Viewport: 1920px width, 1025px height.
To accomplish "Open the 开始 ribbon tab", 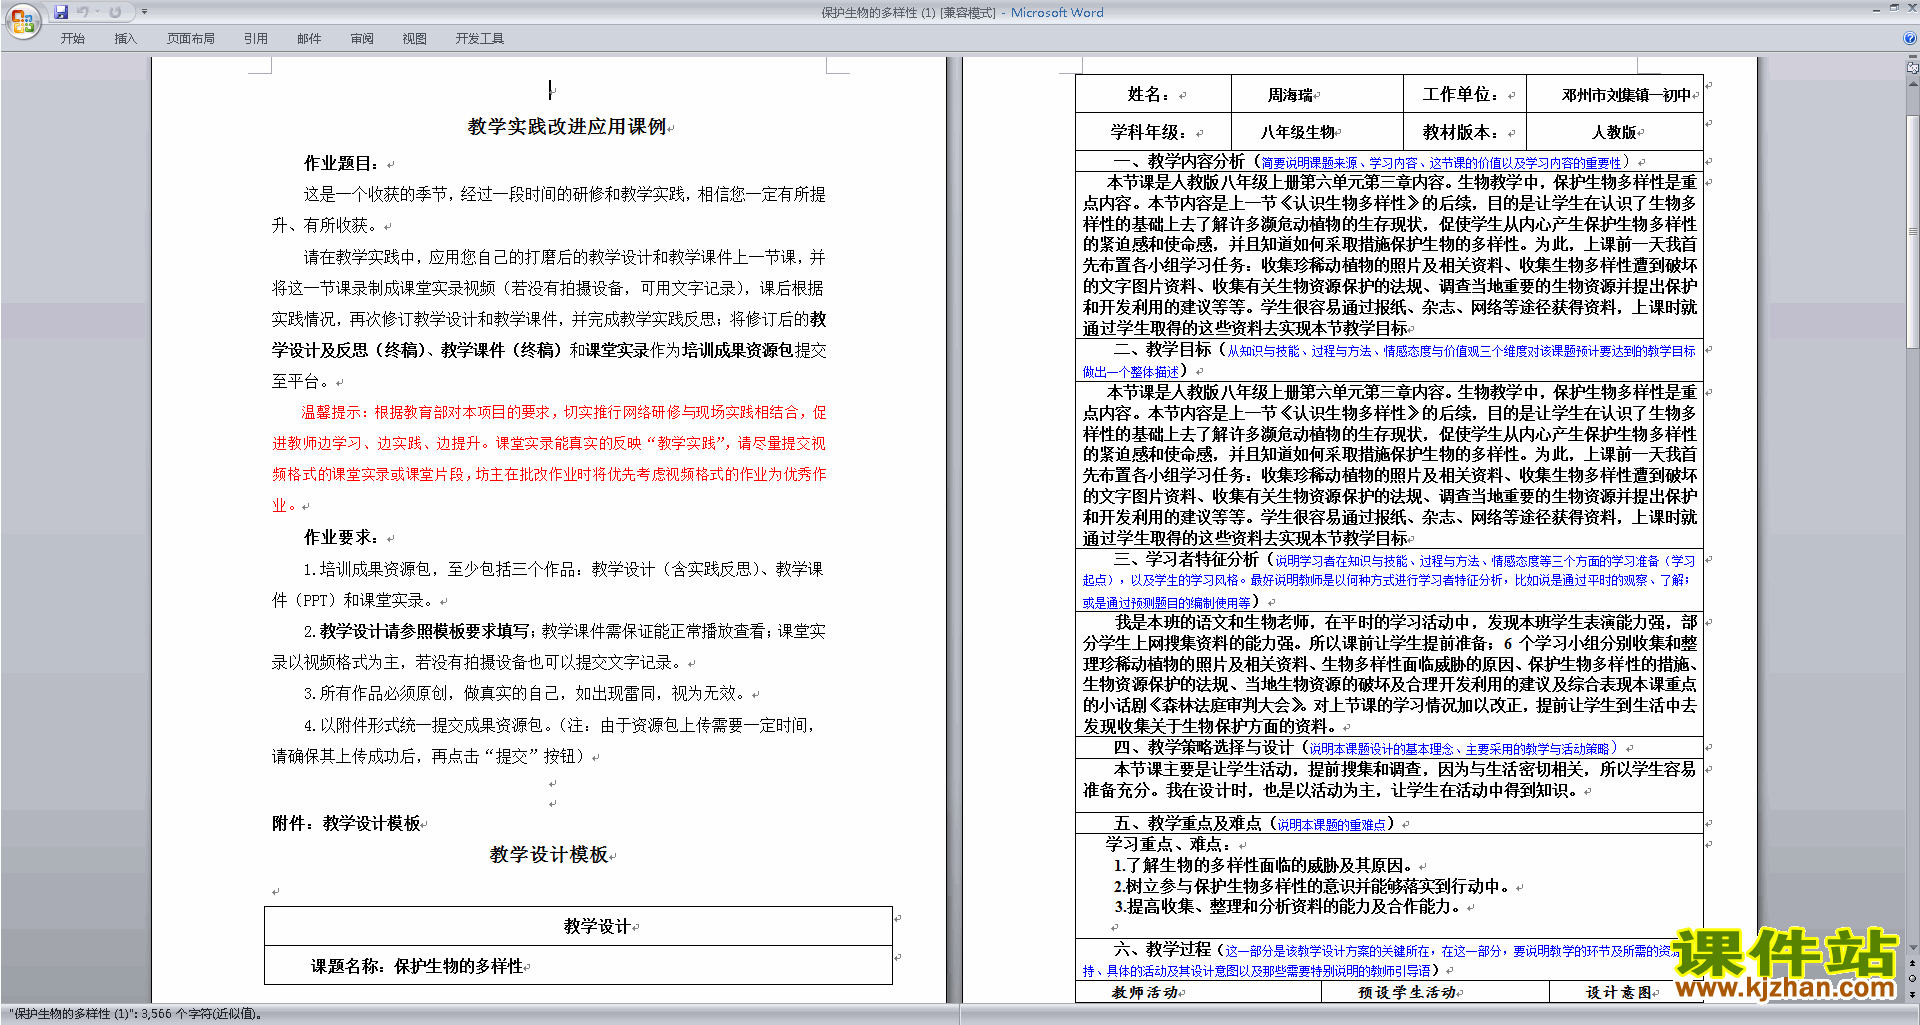I will coord(73,39).
